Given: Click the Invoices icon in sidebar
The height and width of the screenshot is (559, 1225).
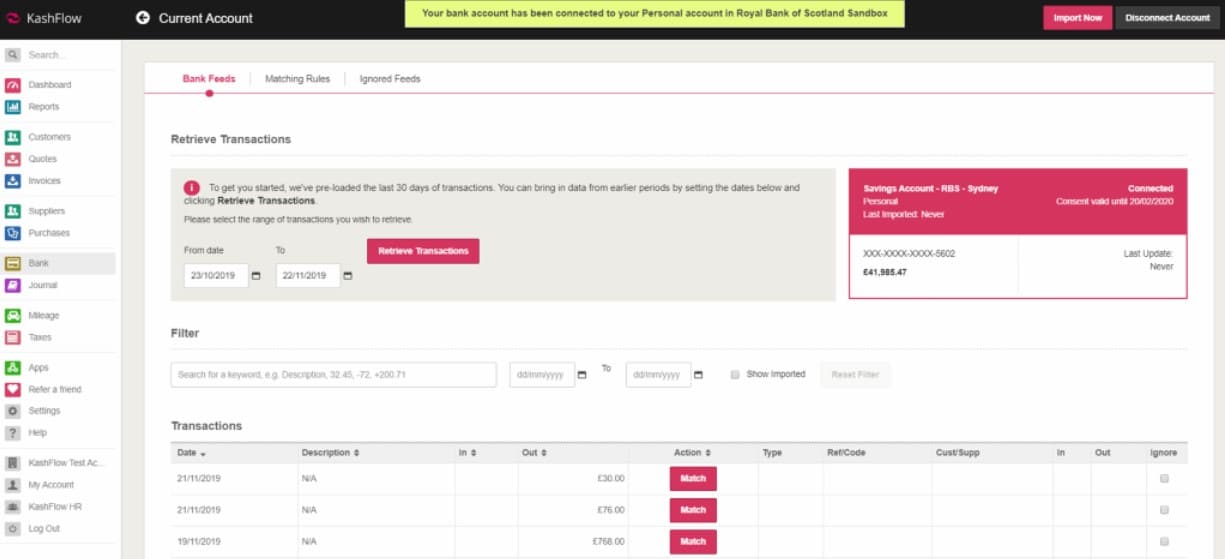Looking at the screenshot, I should click(x=13, y=181).
